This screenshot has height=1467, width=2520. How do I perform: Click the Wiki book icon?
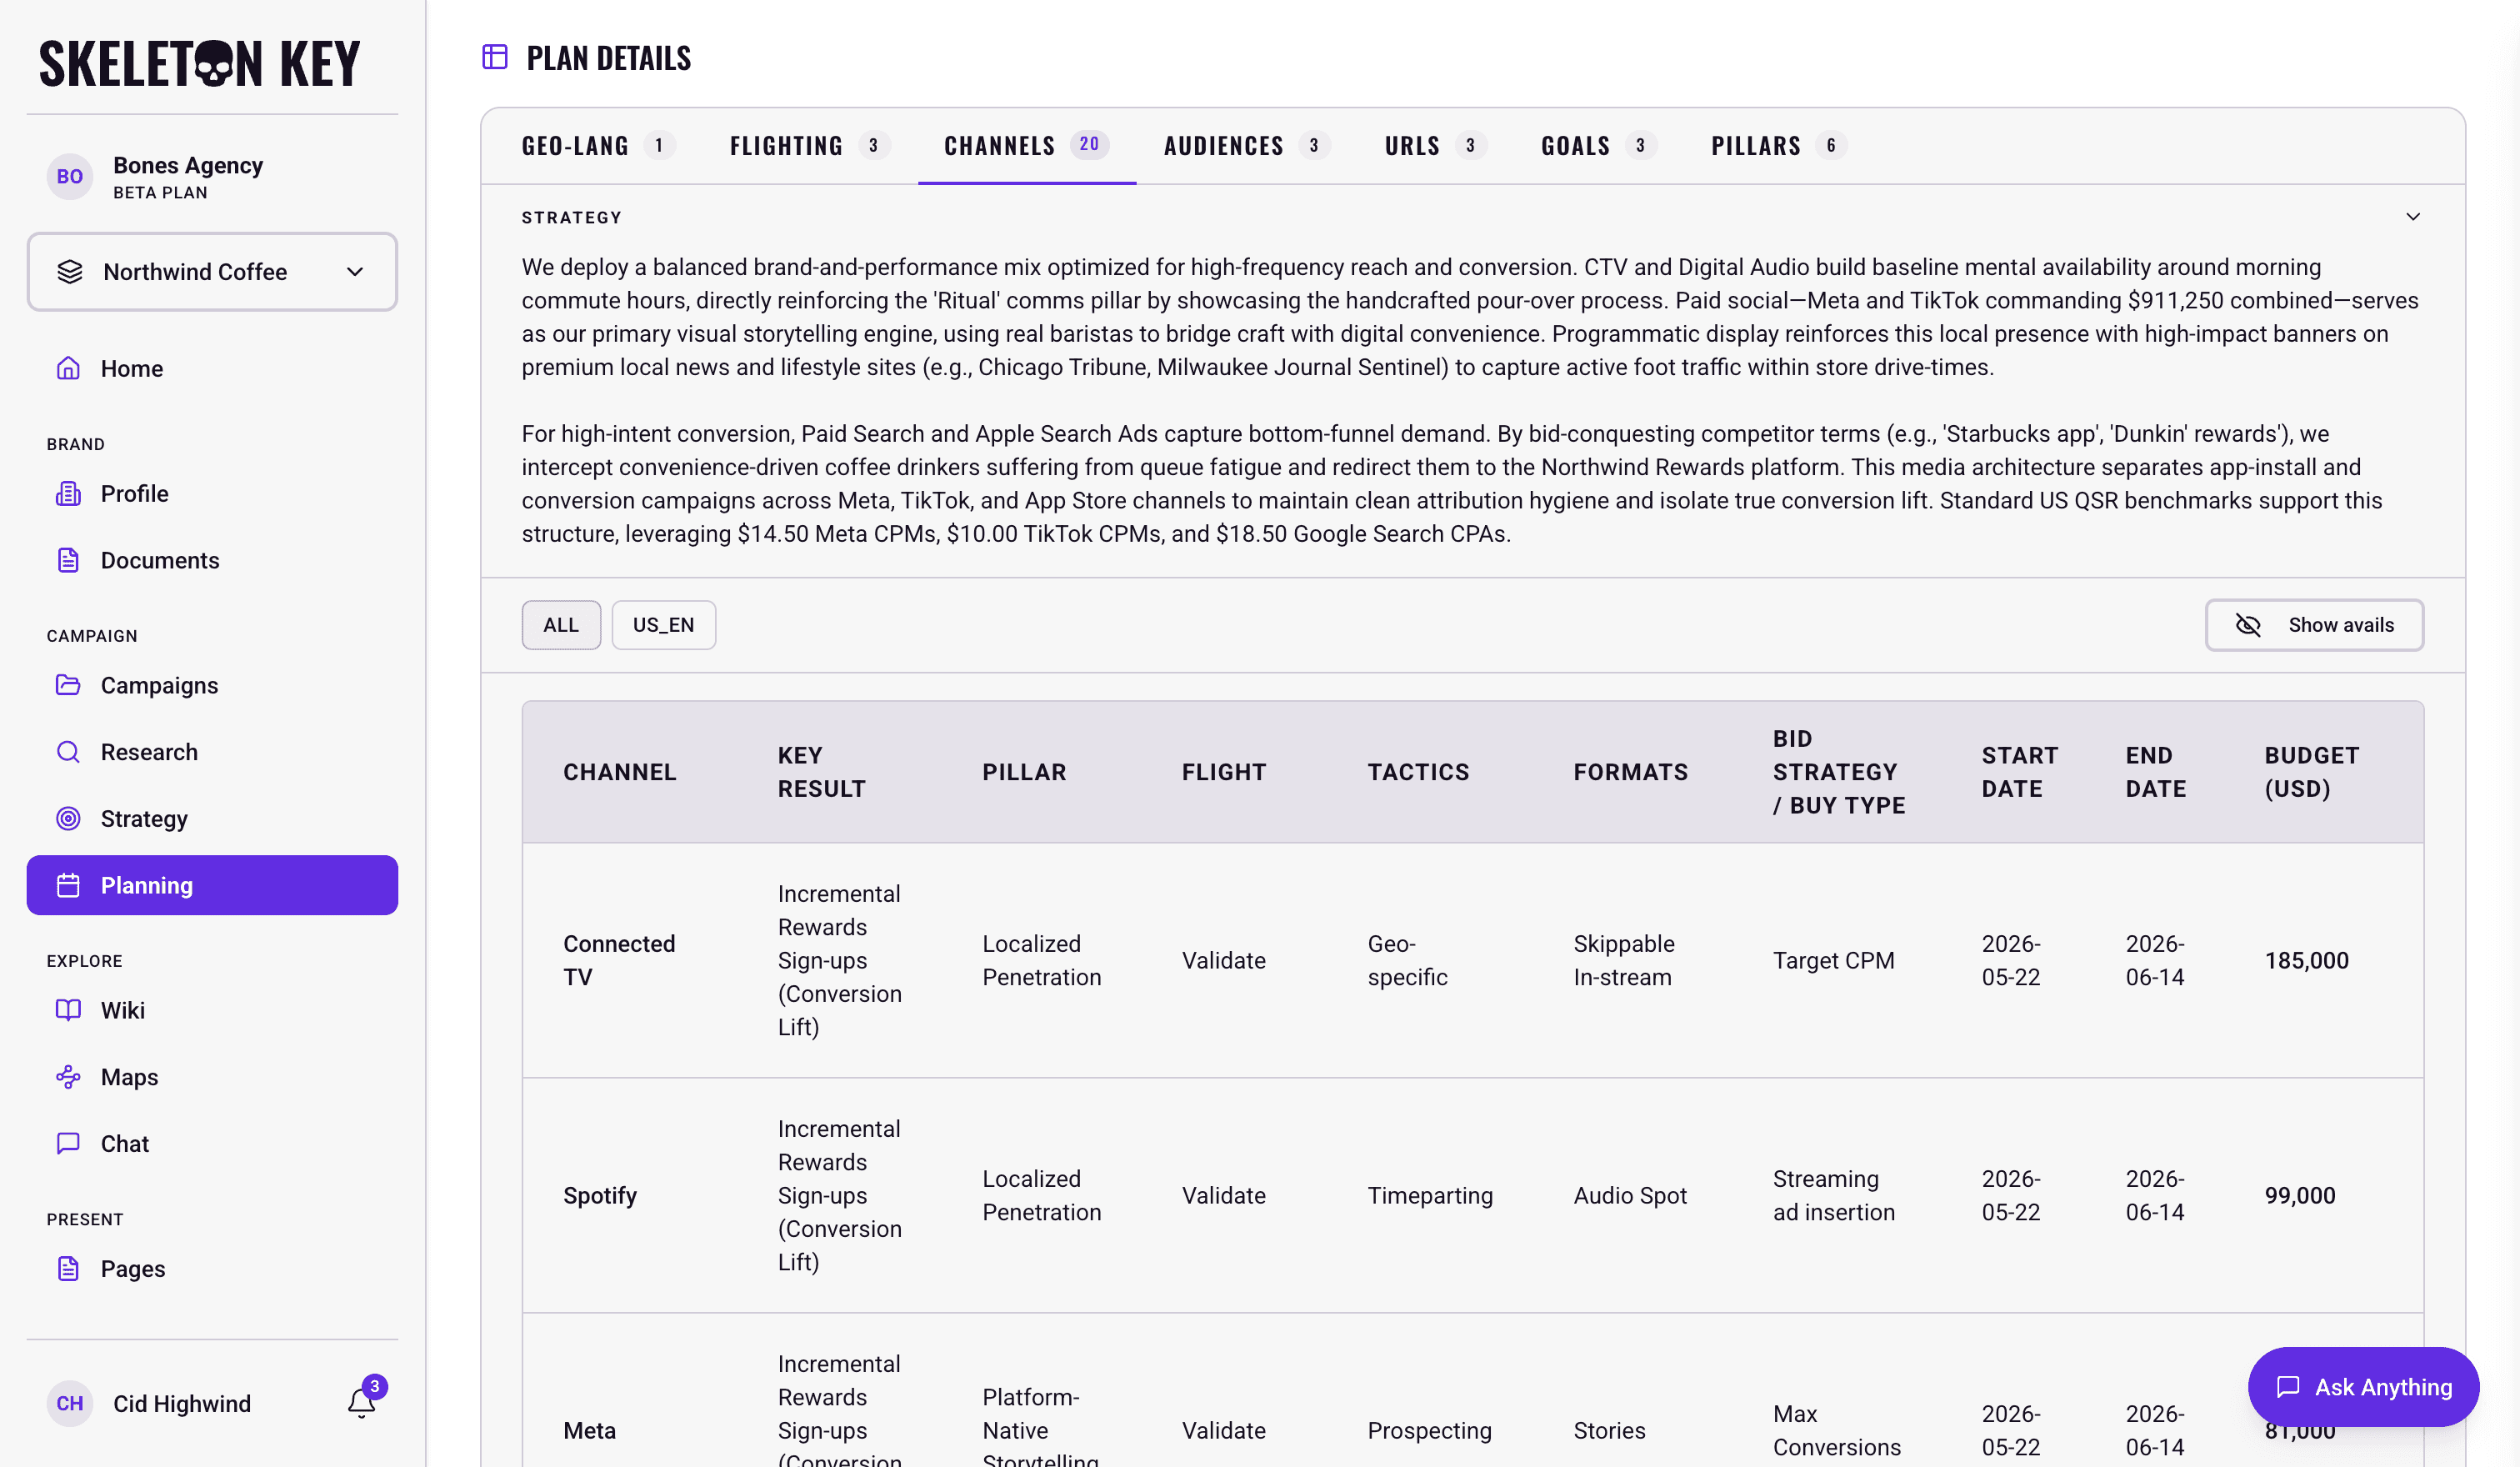click(68, 1010)
